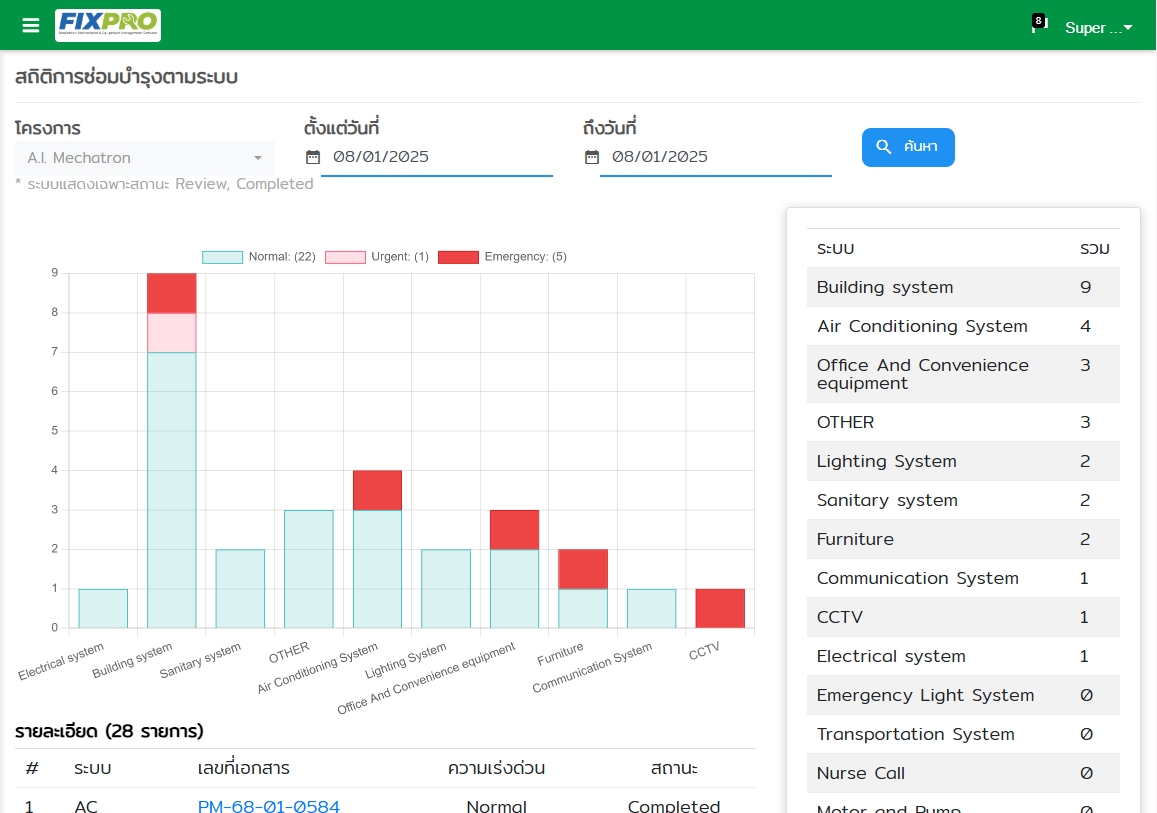Screen dimensions: 1157x813
Task: Expand the Super user account menu
Action: [x=1098, y=28]
